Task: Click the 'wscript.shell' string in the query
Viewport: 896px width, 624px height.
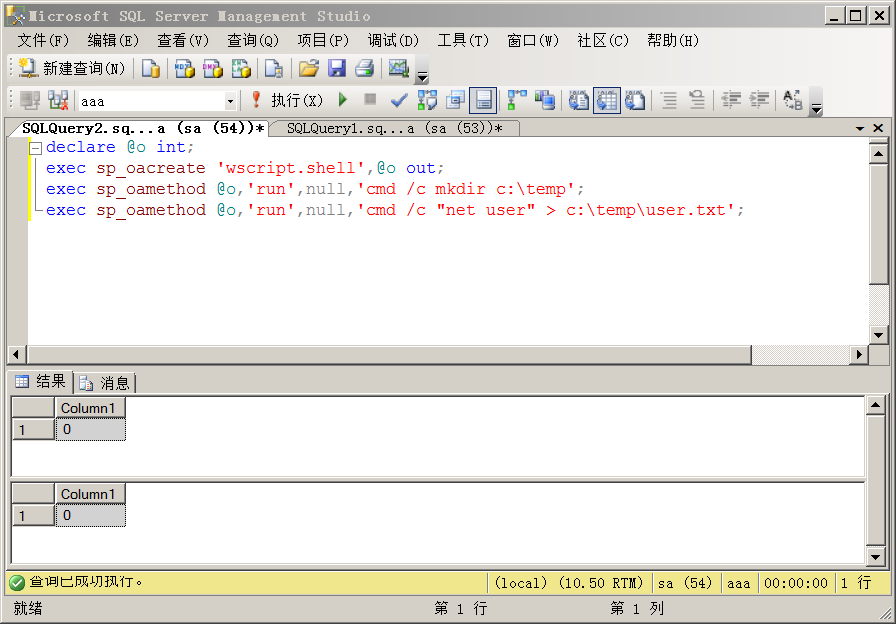Action: (291, 168)
